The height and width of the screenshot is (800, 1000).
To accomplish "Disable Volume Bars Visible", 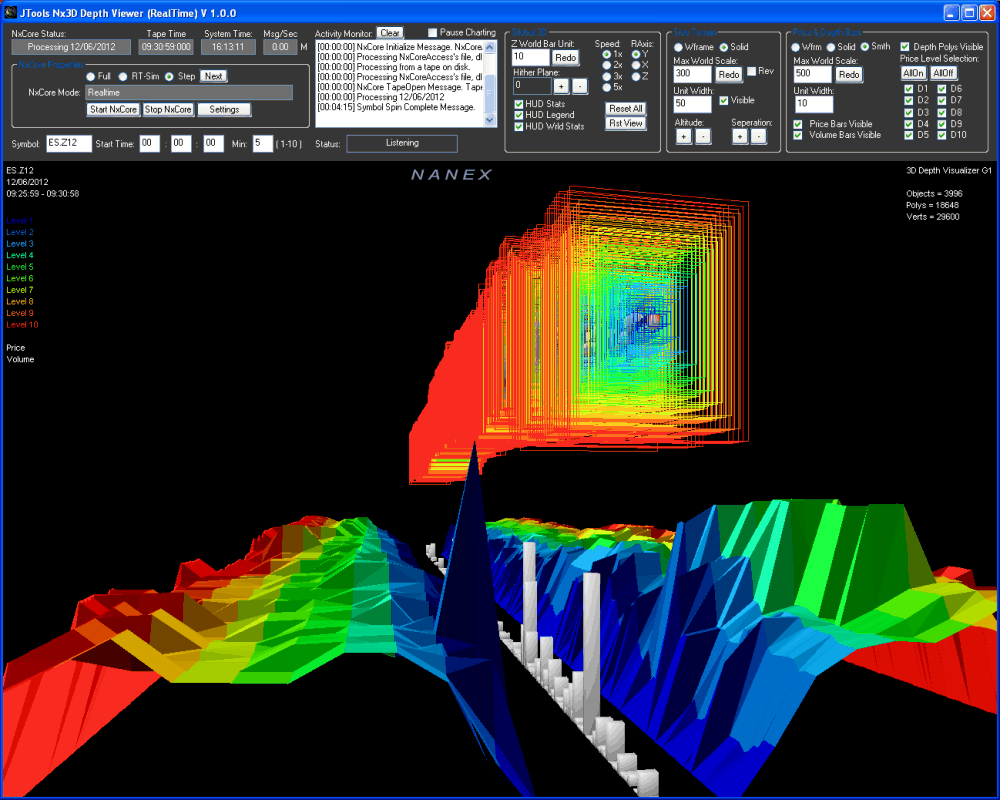I will coord(797,134).
